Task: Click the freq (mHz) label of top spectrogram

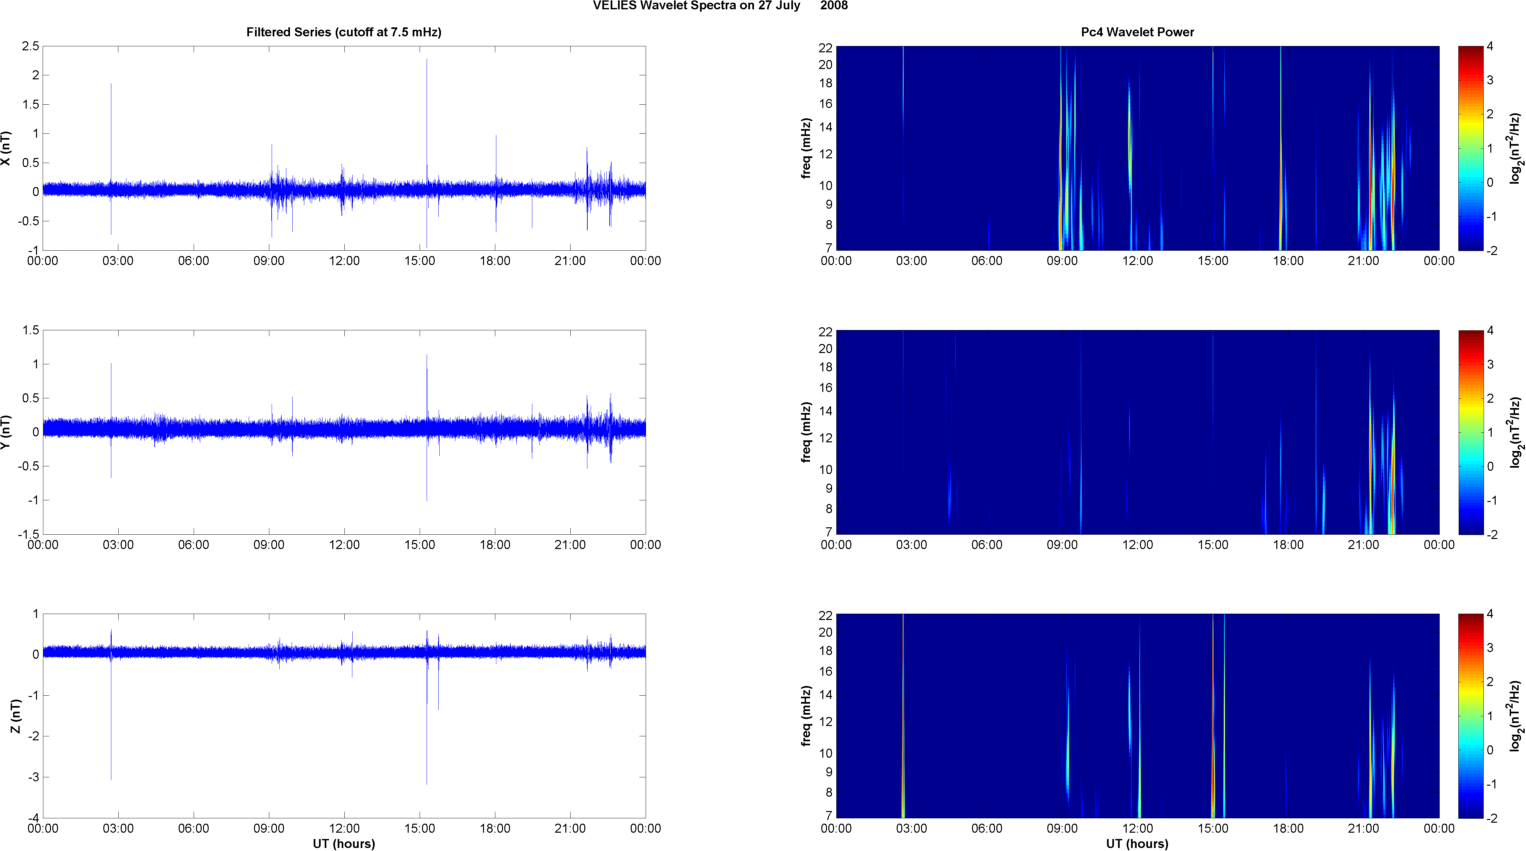Action: click(806, 148)
